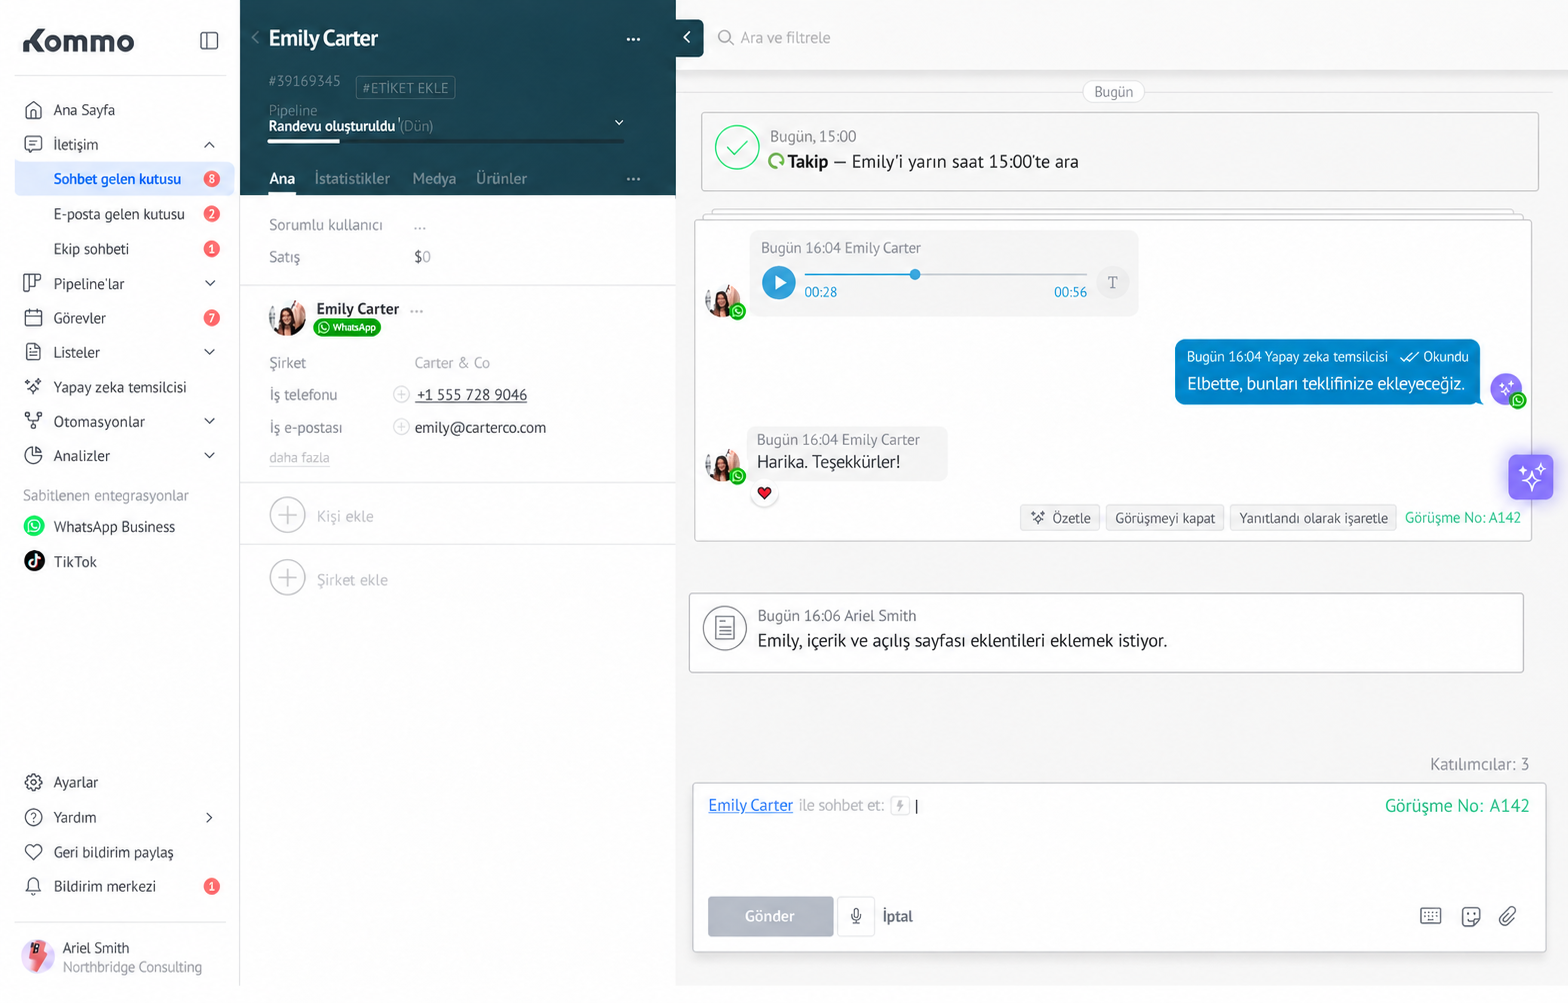This screenshot has width=1568, height=1003.
Task: Click Görüşmeyi kapat button
Action: [1165, 518]
